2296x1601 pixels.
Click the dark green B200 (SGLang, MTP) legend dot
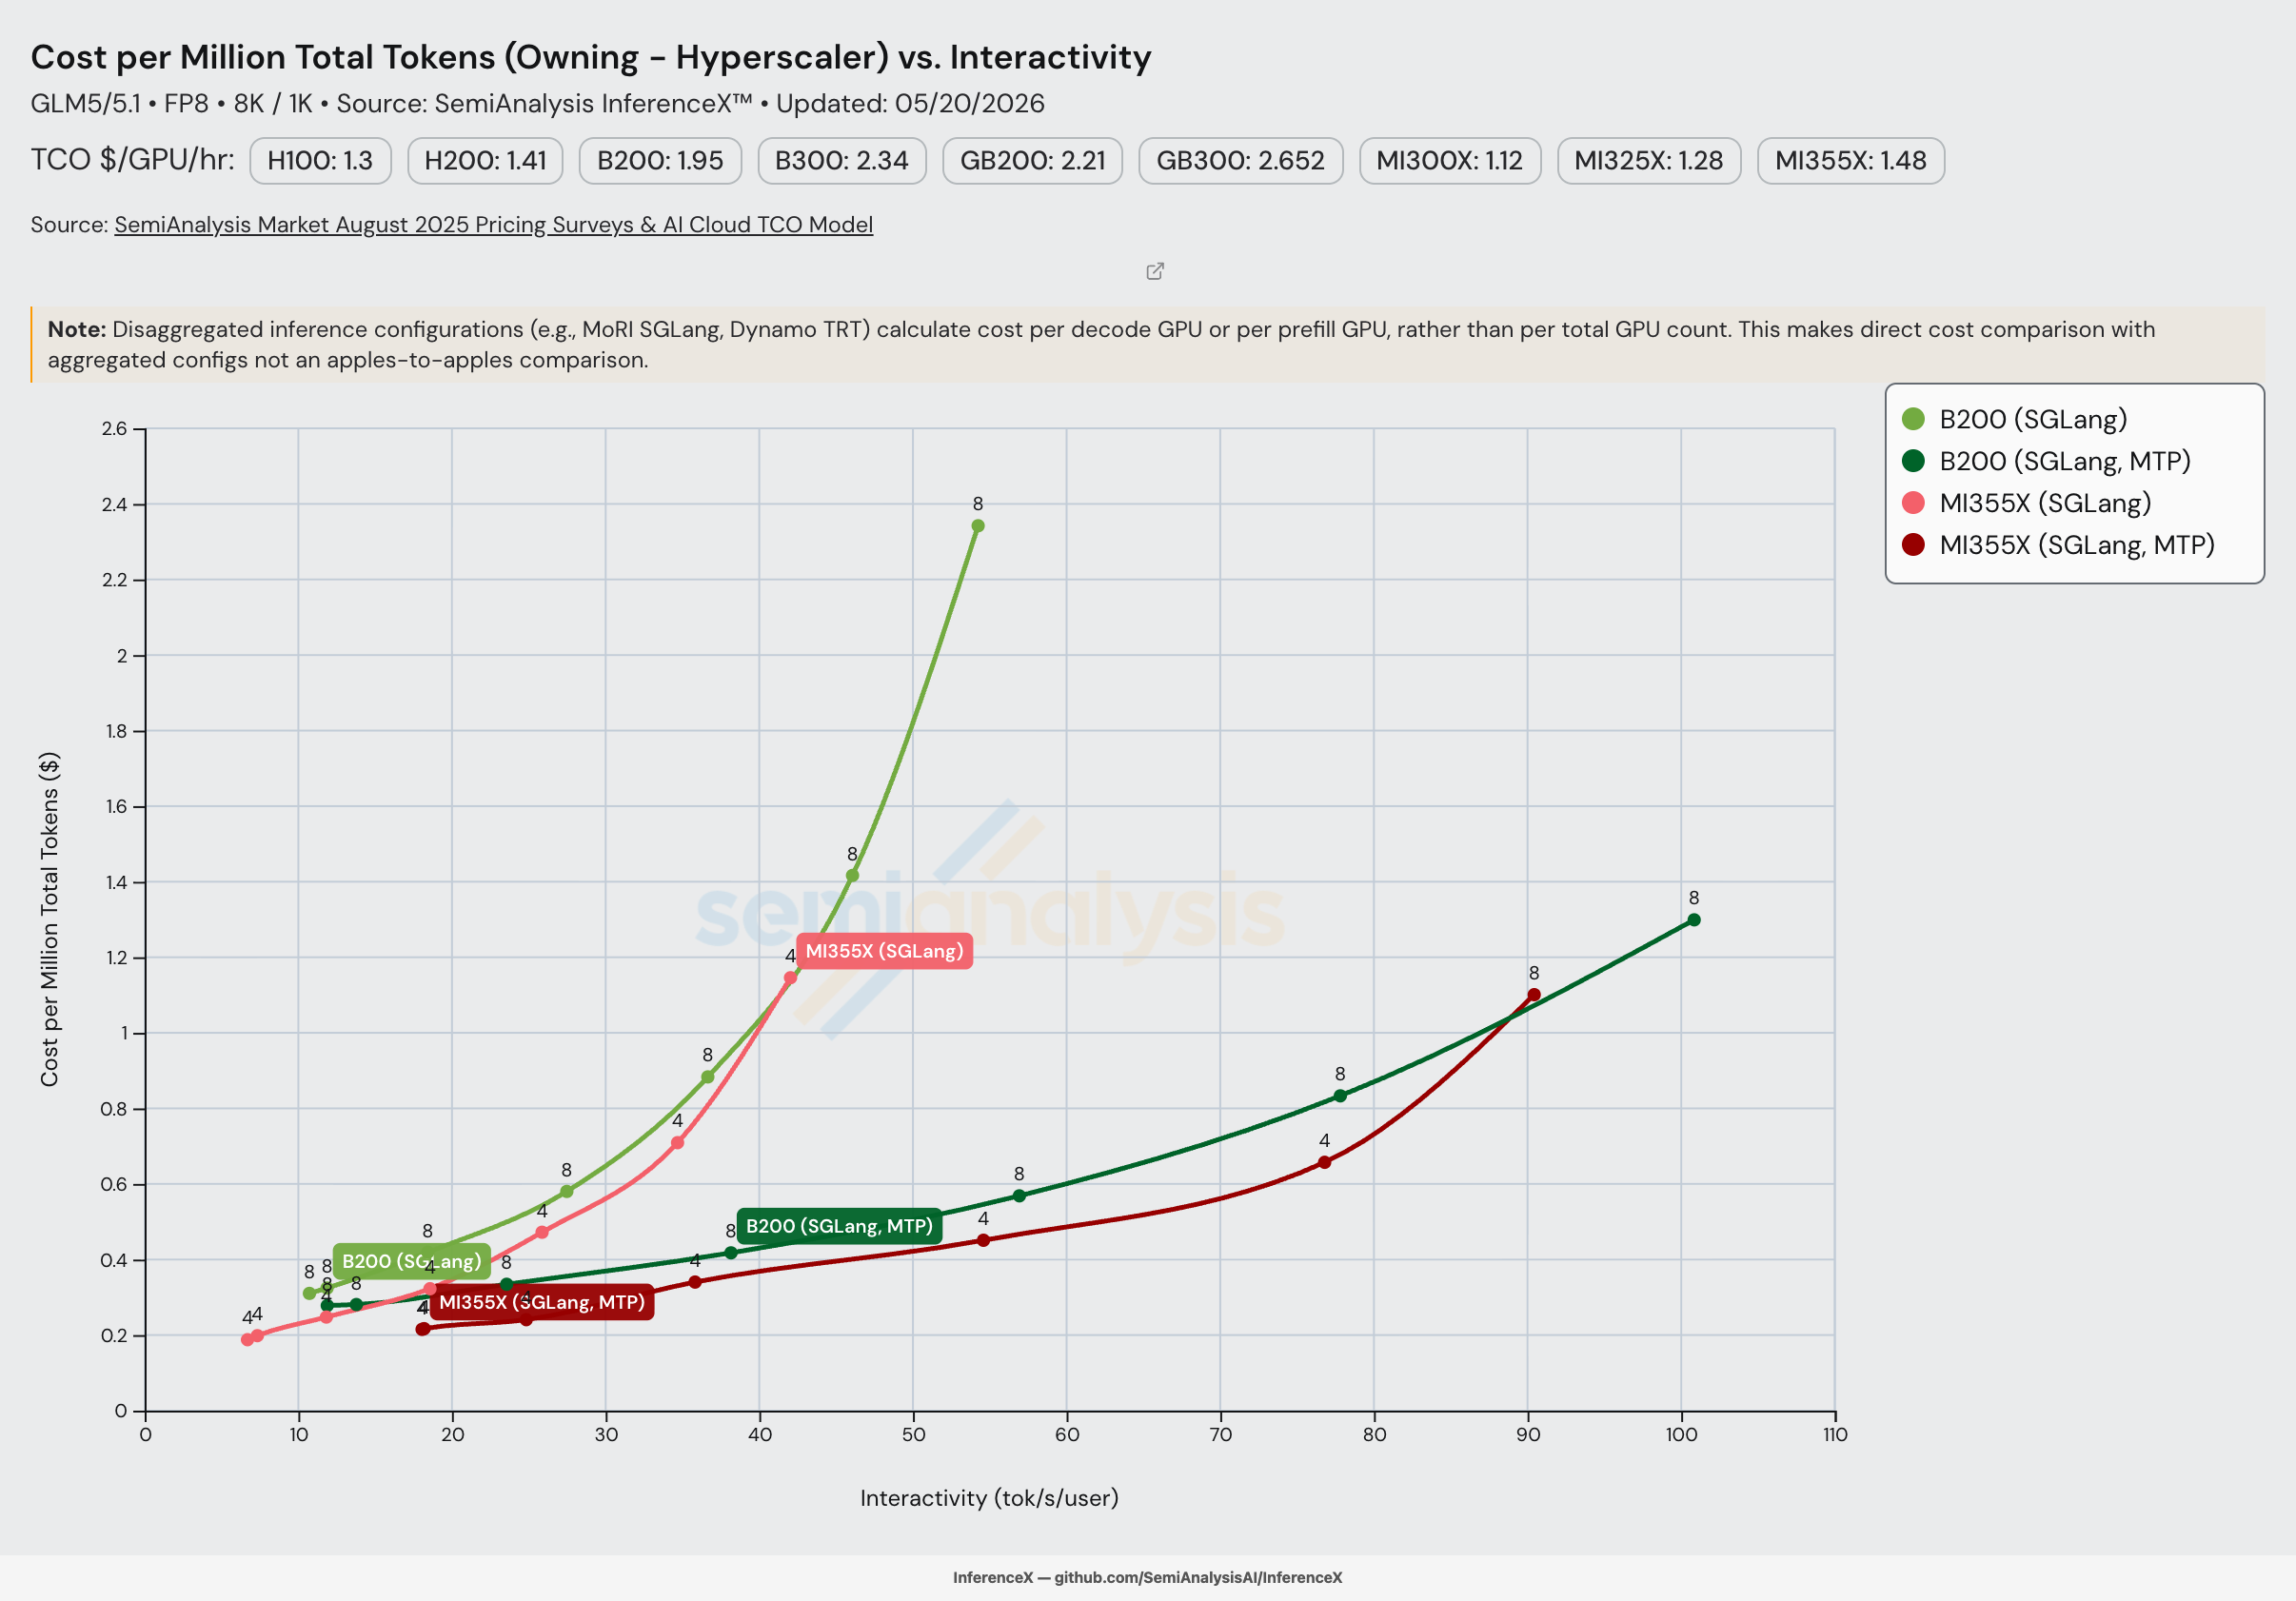coord(1913,461)
